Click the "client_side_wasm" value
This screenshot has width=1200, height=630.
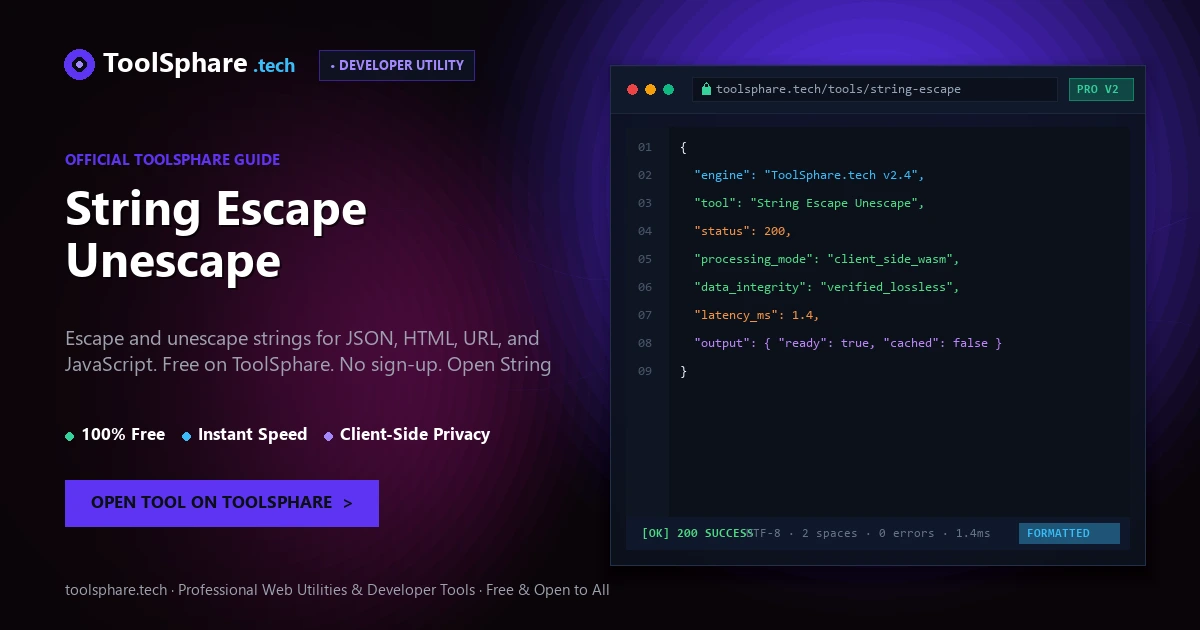[890, 259]
